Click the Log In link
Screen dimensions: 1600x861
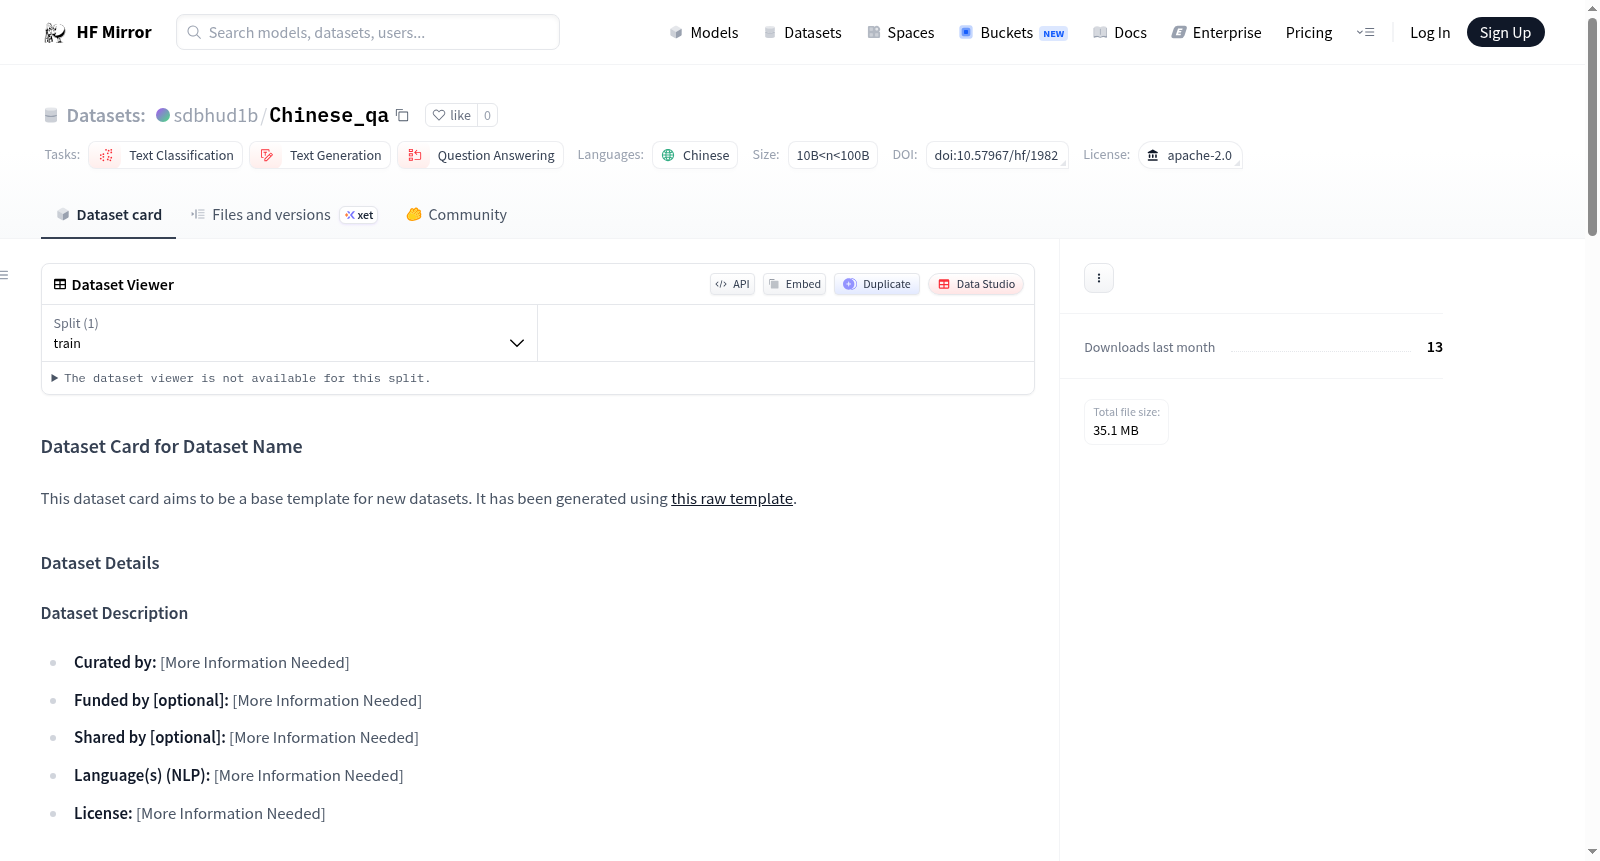[x=1430, y=33]
